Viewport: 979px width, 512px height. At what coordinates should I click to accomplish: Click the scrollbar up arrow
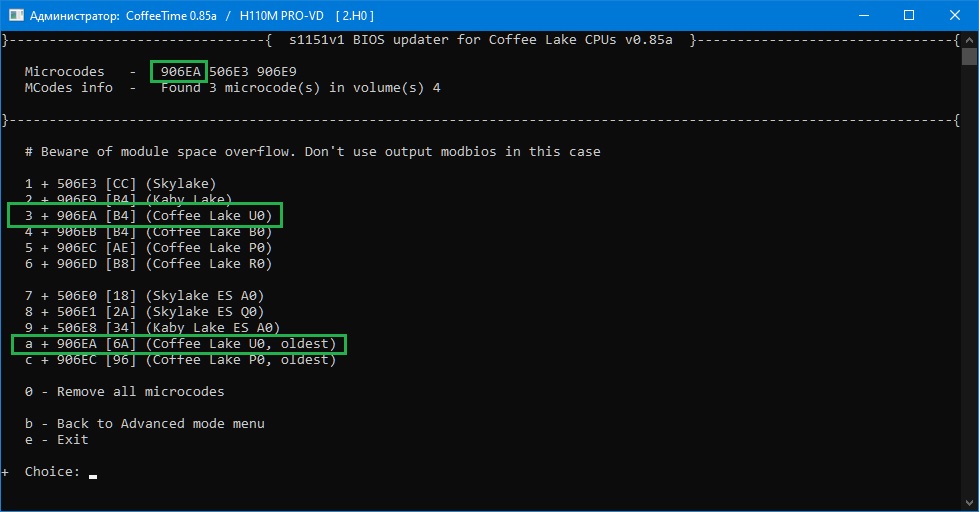click(970, 41)
